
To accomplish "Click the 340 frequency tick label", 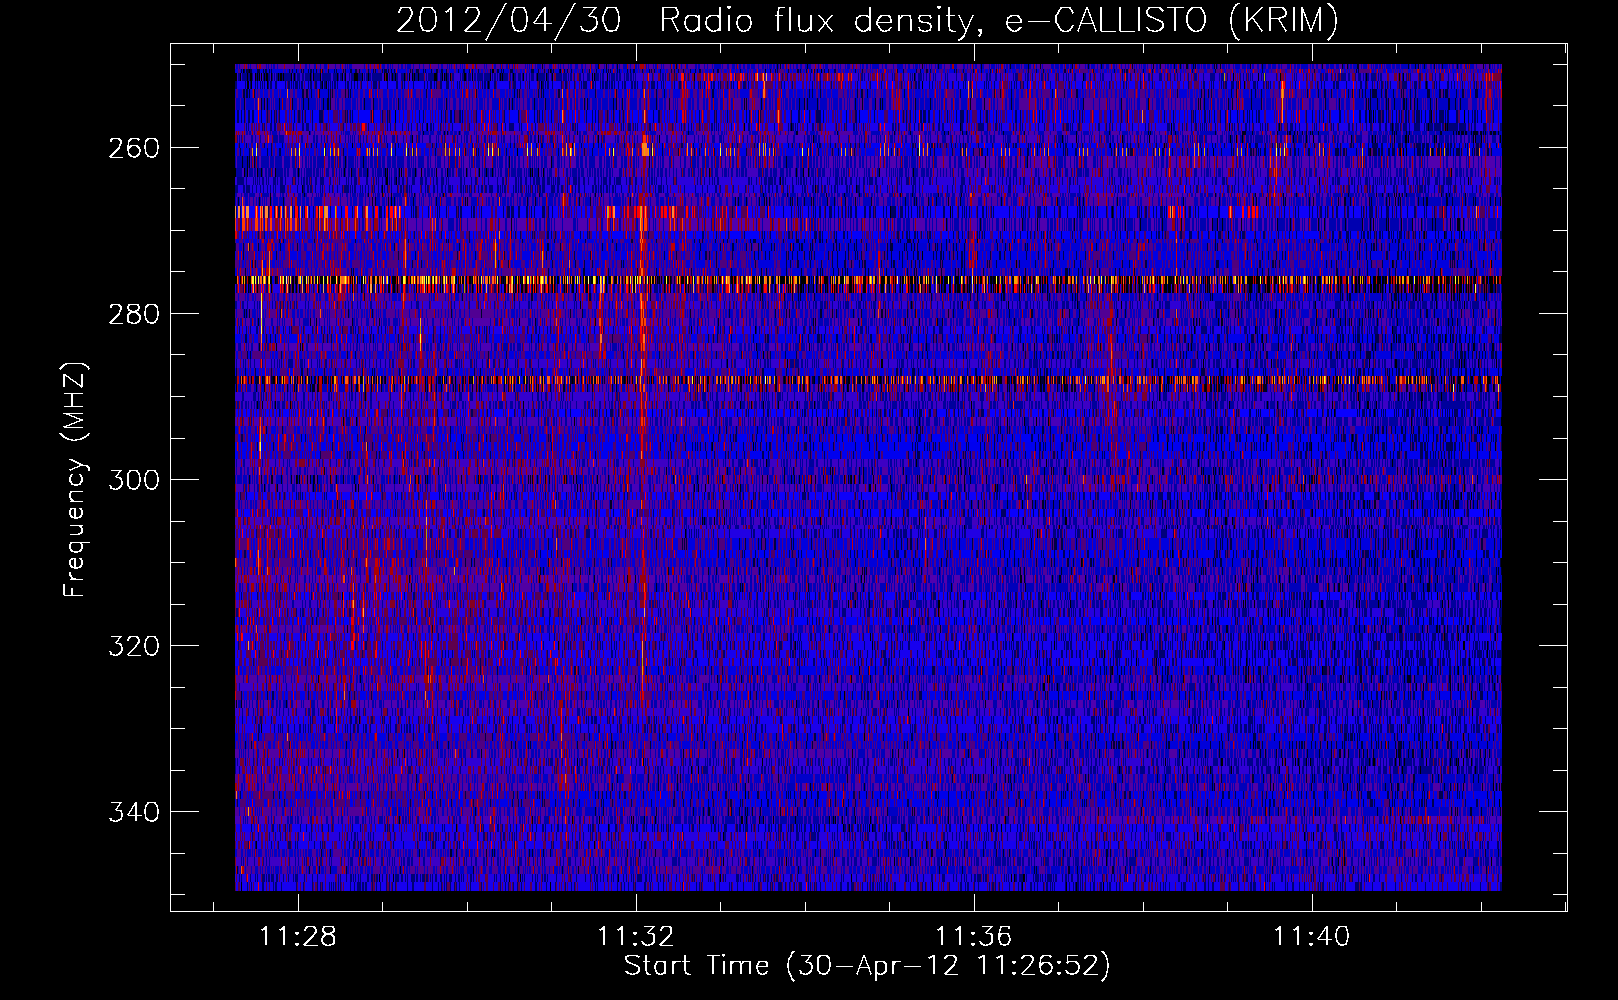I will [x=134, y=812].
